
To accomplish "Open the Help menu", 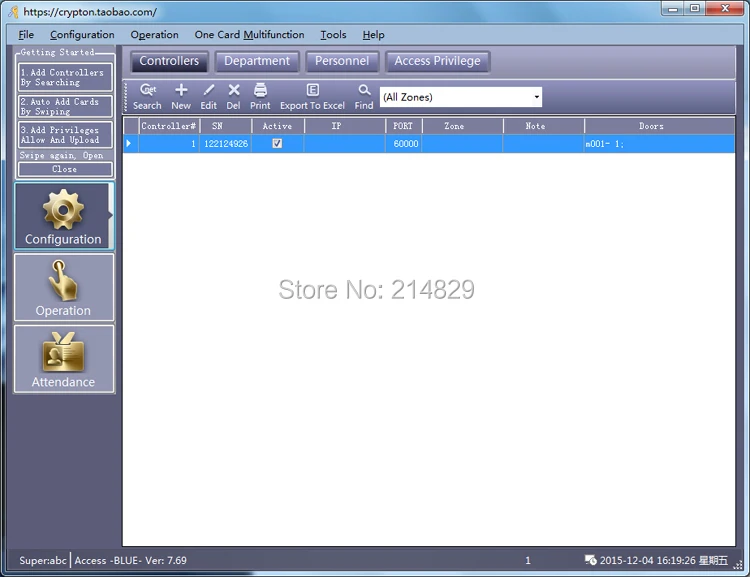I will 373,35.
